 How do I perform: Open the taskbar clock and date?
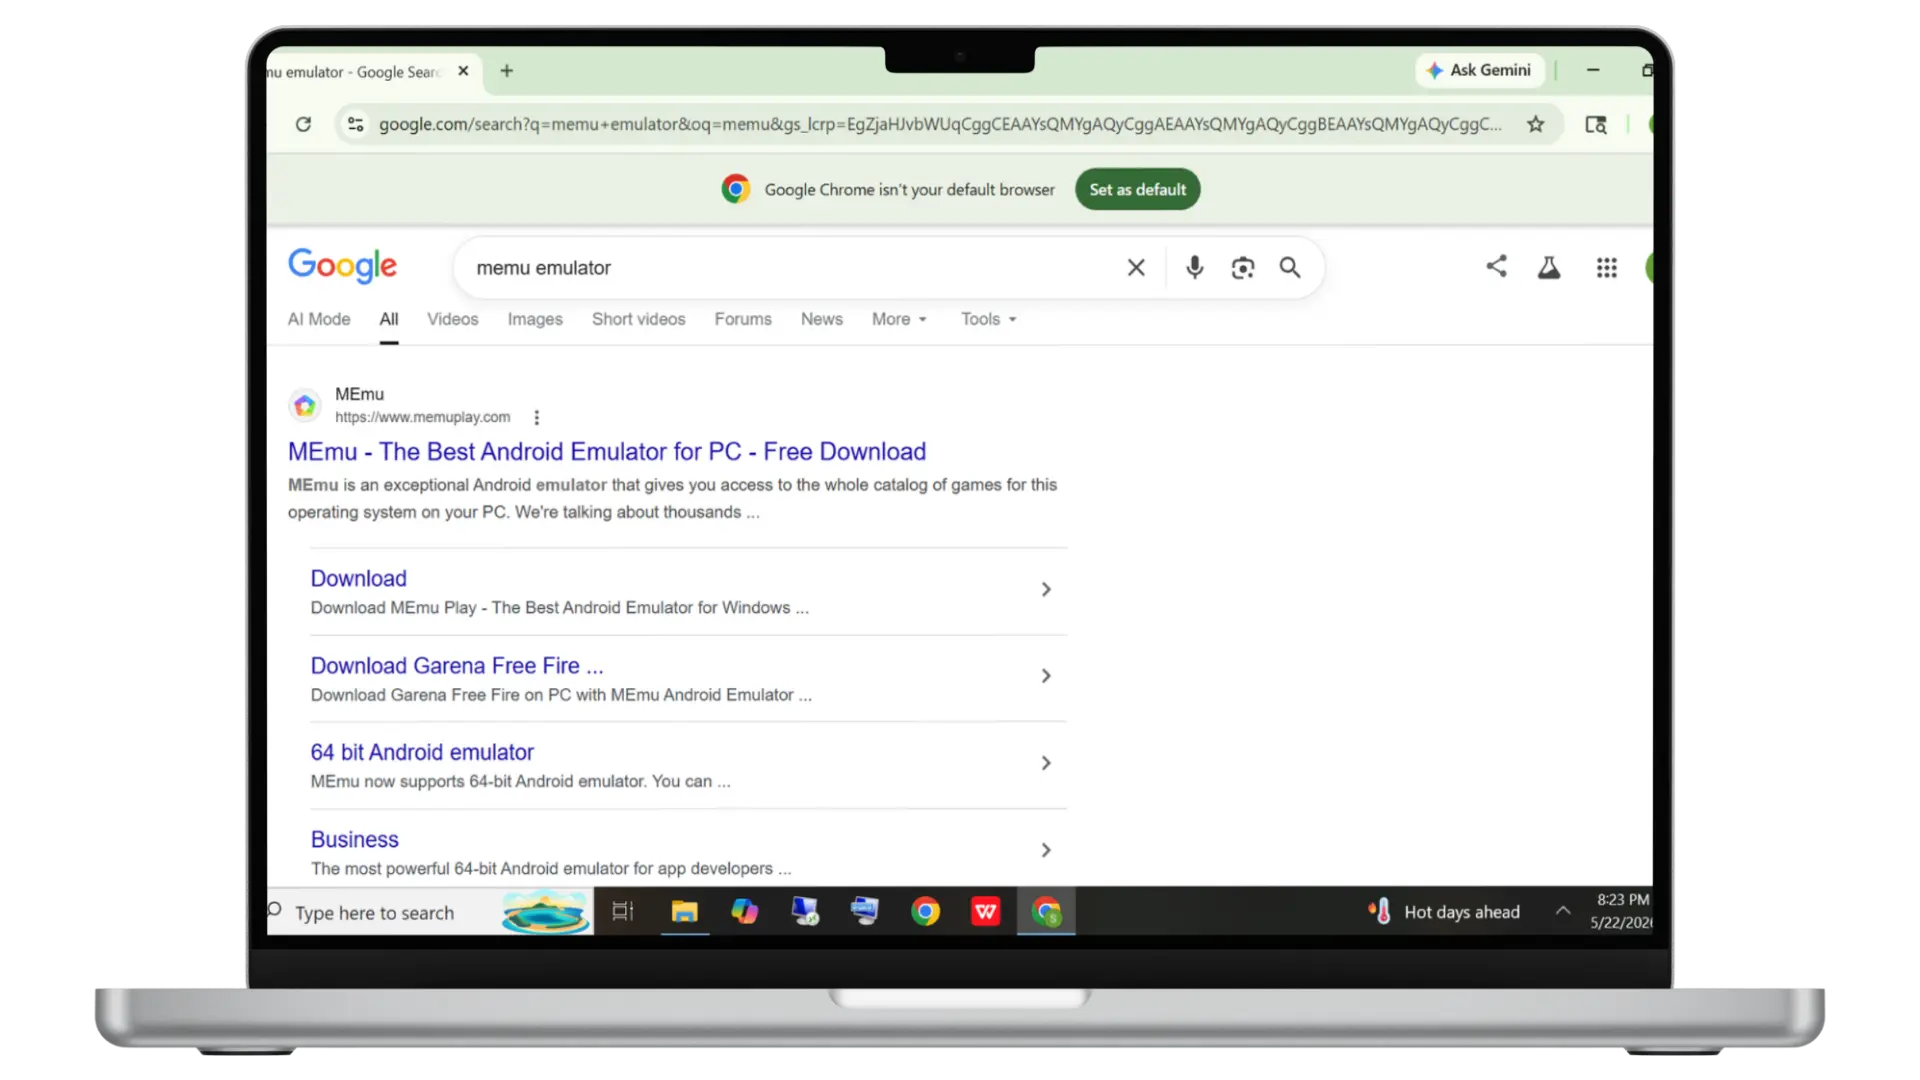(1622, 912)
